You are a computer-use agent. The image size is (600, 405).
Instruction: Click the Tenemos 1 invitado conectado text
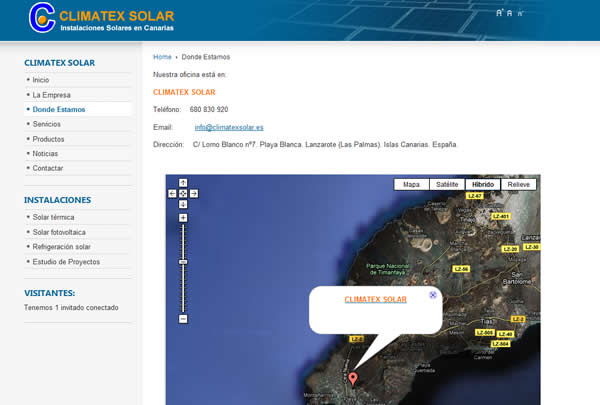pyautogui.click(x=71, y=308)
